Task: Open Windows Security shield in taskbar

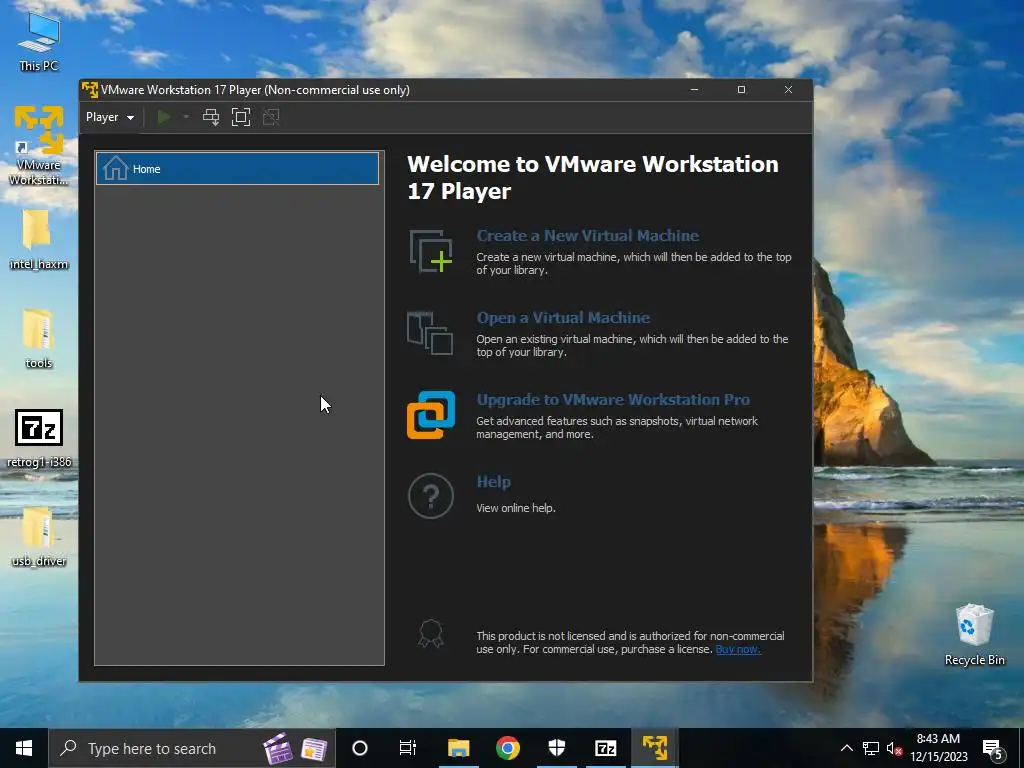Action: pyautogui.click(x=556, y=748)
